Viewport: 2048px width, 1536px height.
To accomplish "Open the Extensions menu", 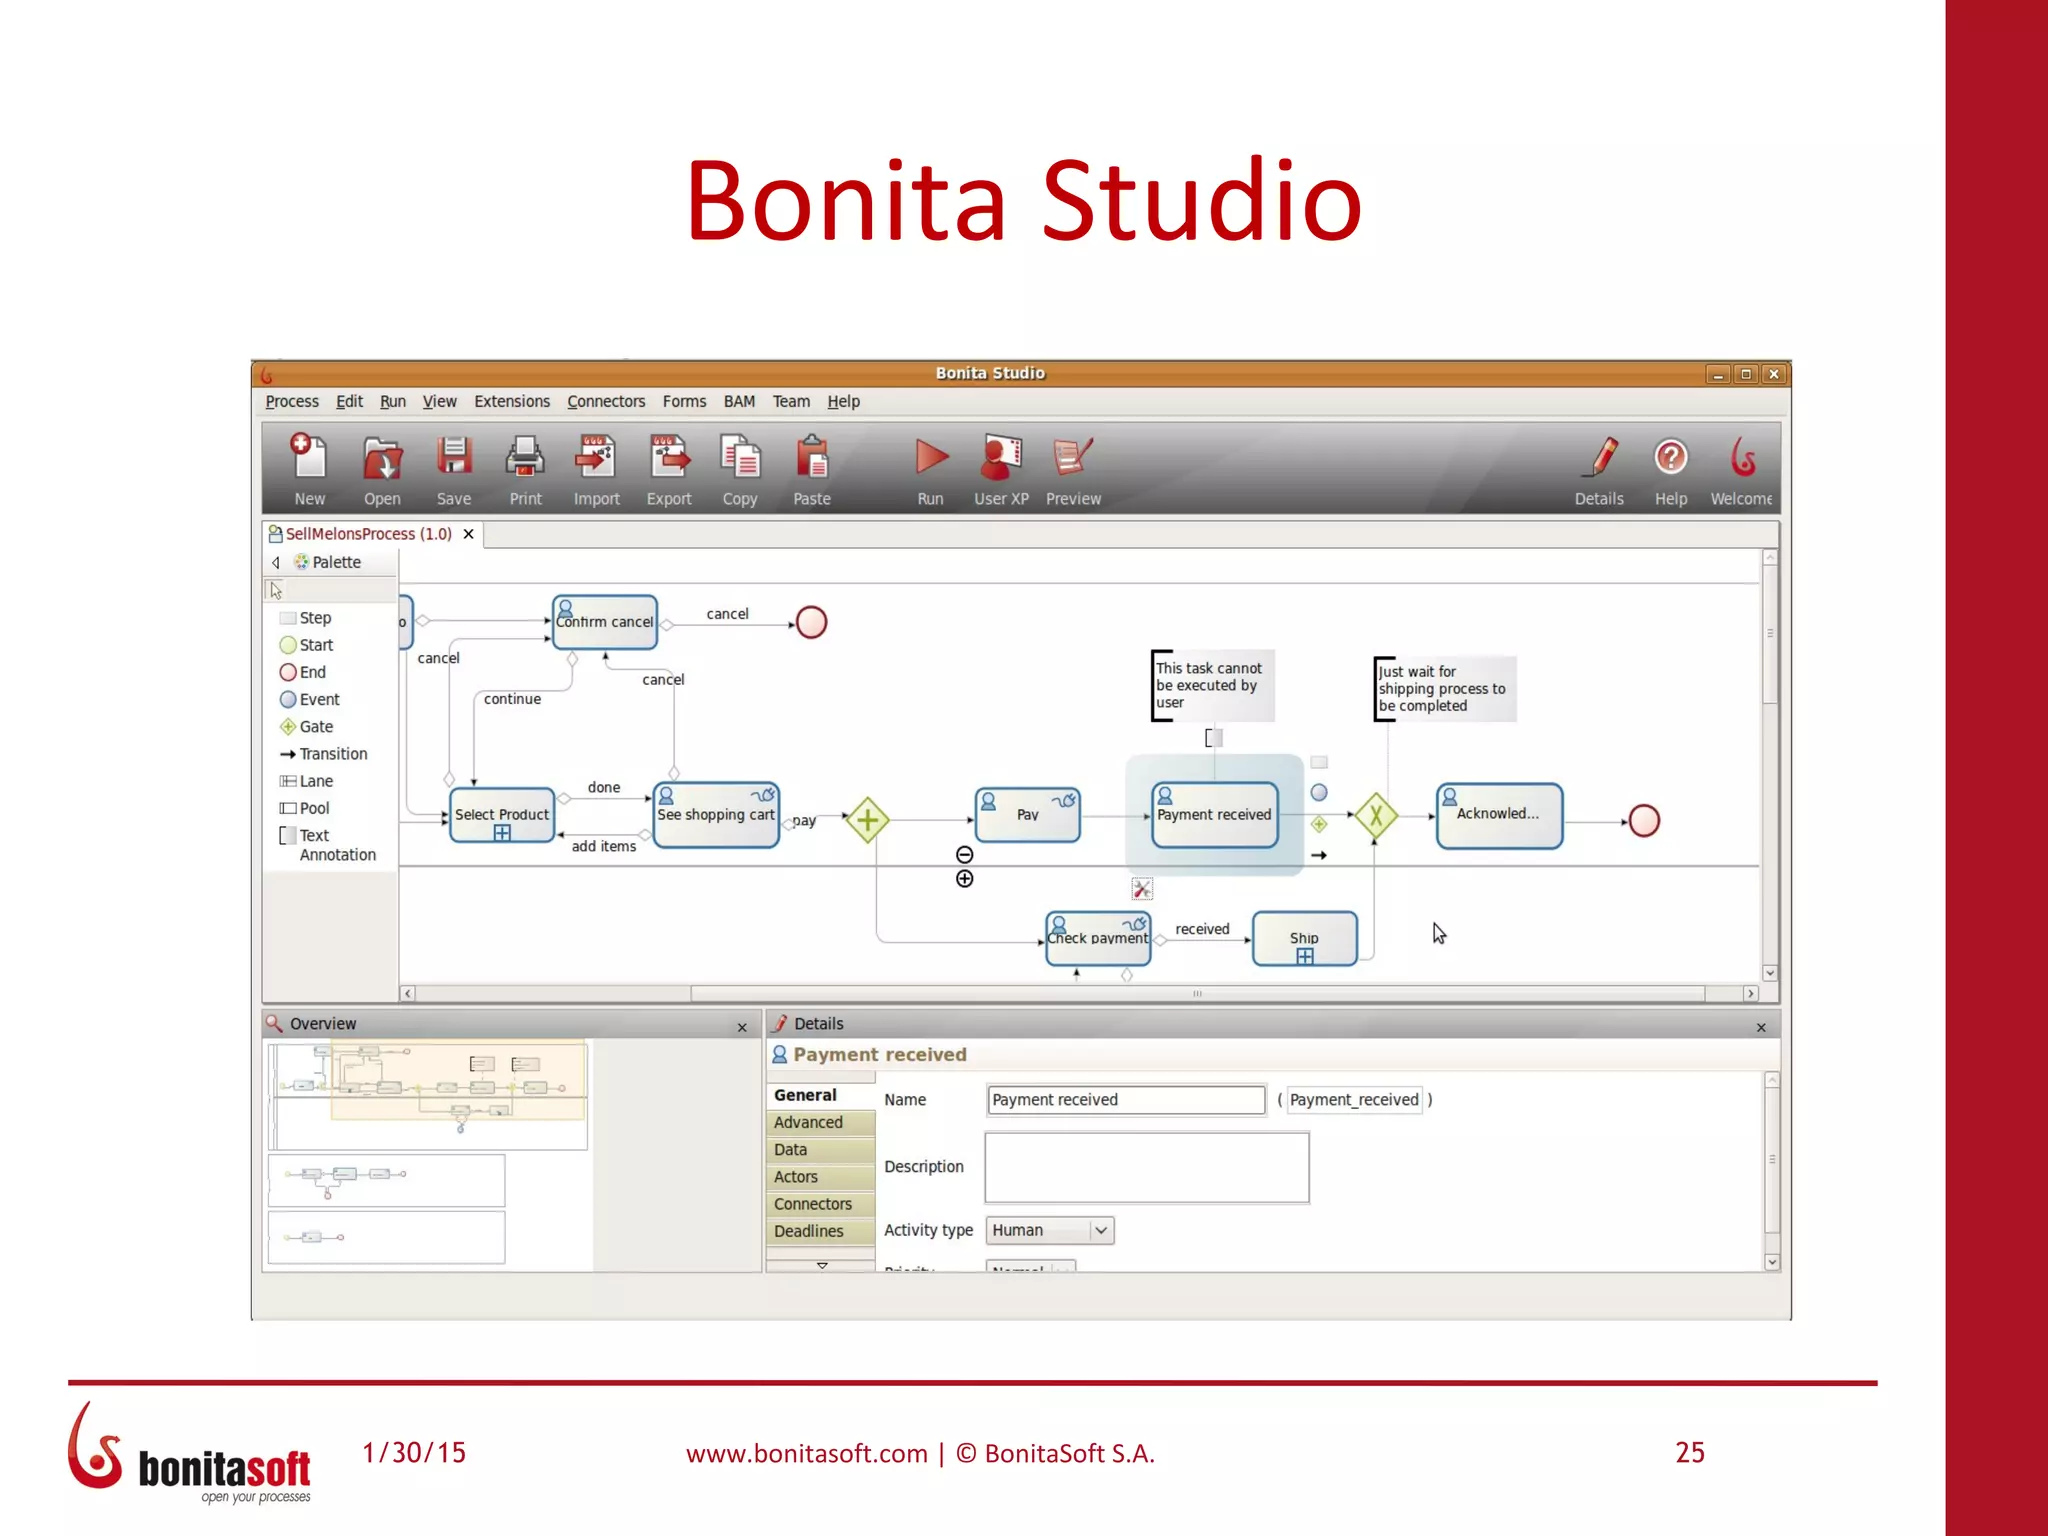I will coord(511,401).
